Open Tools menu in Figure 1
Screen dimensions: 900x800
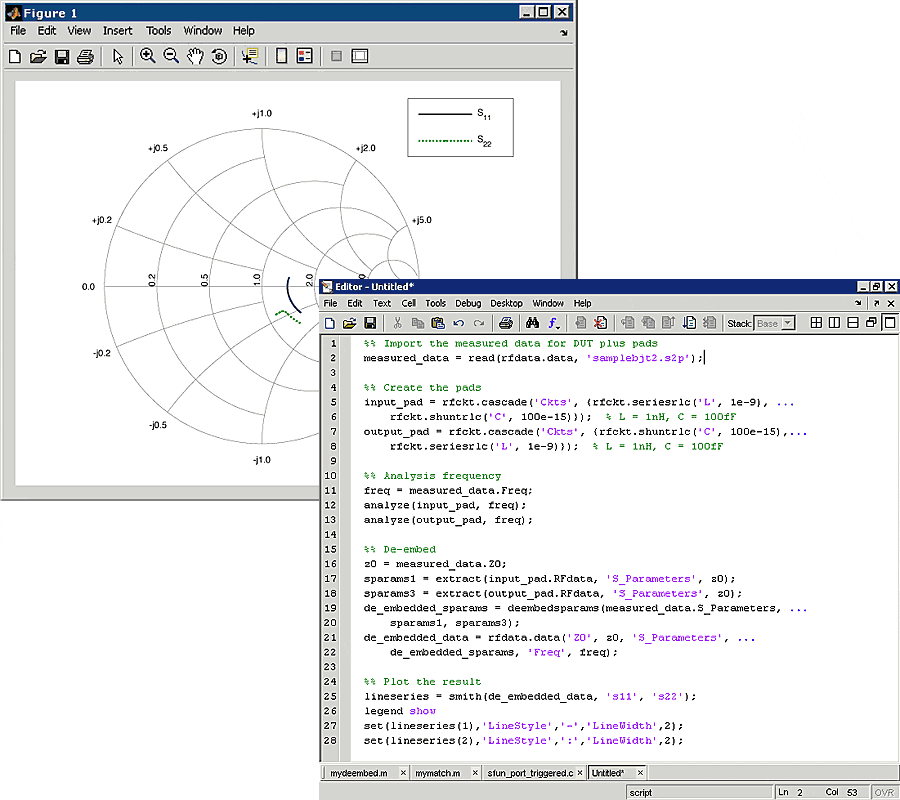[x=158, y=30]
